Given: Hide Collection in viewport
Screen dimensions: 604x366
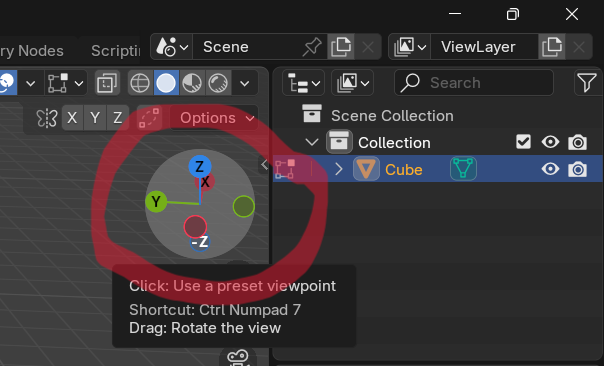Looking at the screenshot, I should 550,142.
